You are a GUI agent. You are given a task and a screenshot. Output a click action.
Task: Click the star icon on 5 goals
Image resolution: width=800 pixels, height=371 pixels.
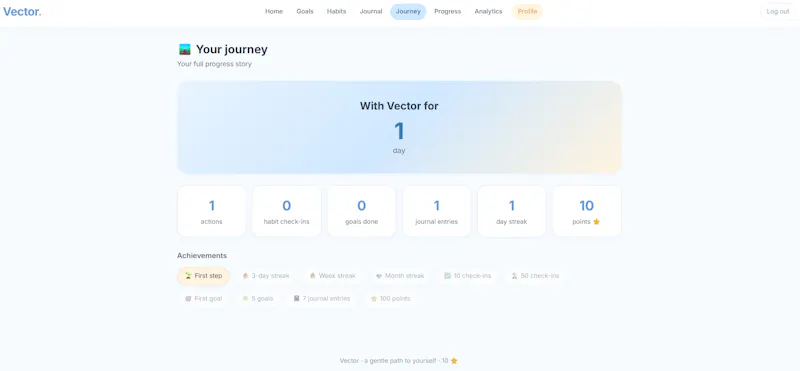pos(245,299)
